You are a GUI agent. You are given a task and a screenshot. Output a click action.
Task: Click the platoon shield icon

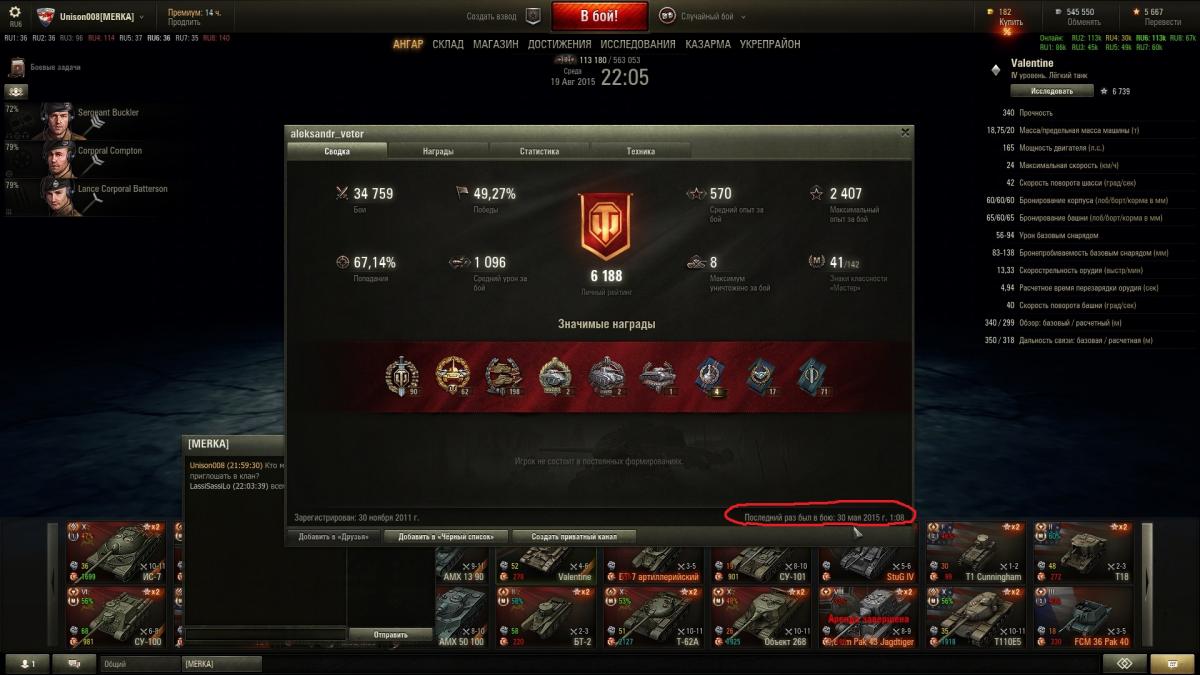click(533, 16)
